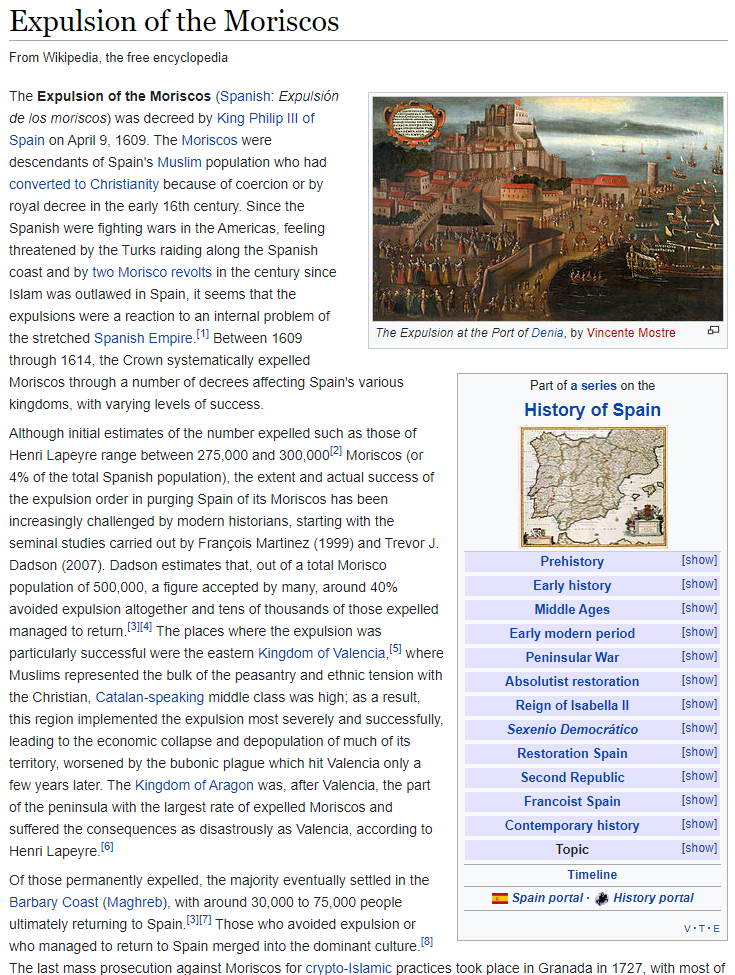
Task: Show the Francoist Spain section
Action: coord(700,800)
